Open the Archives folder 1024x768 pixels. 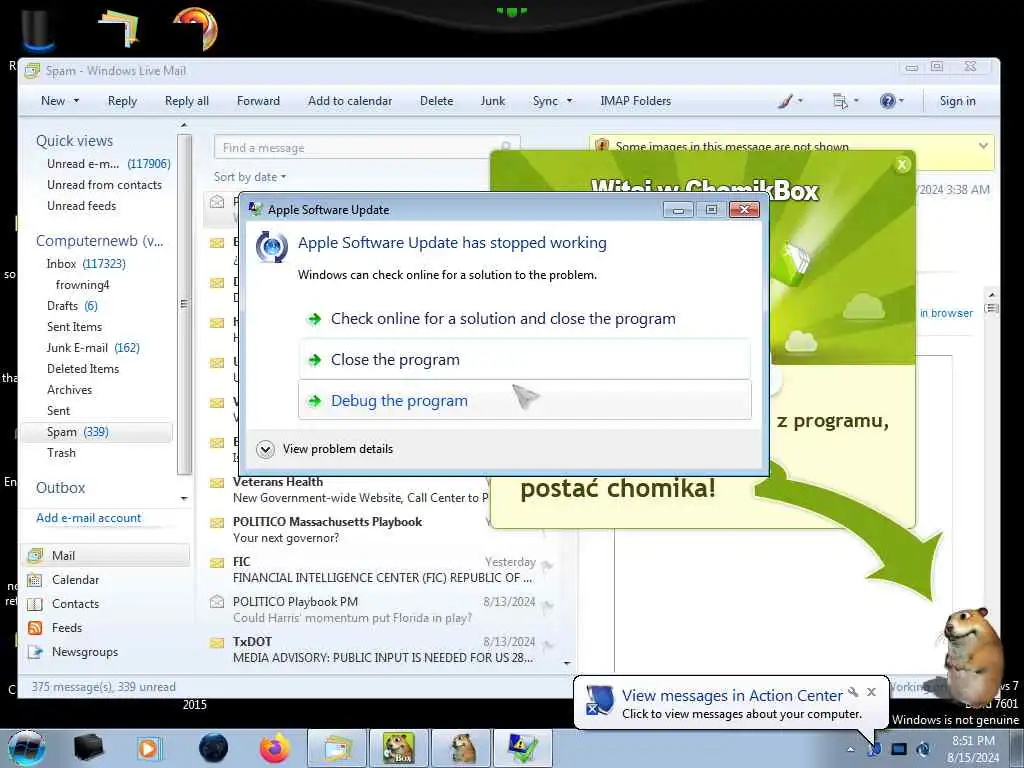pos(69,390)
